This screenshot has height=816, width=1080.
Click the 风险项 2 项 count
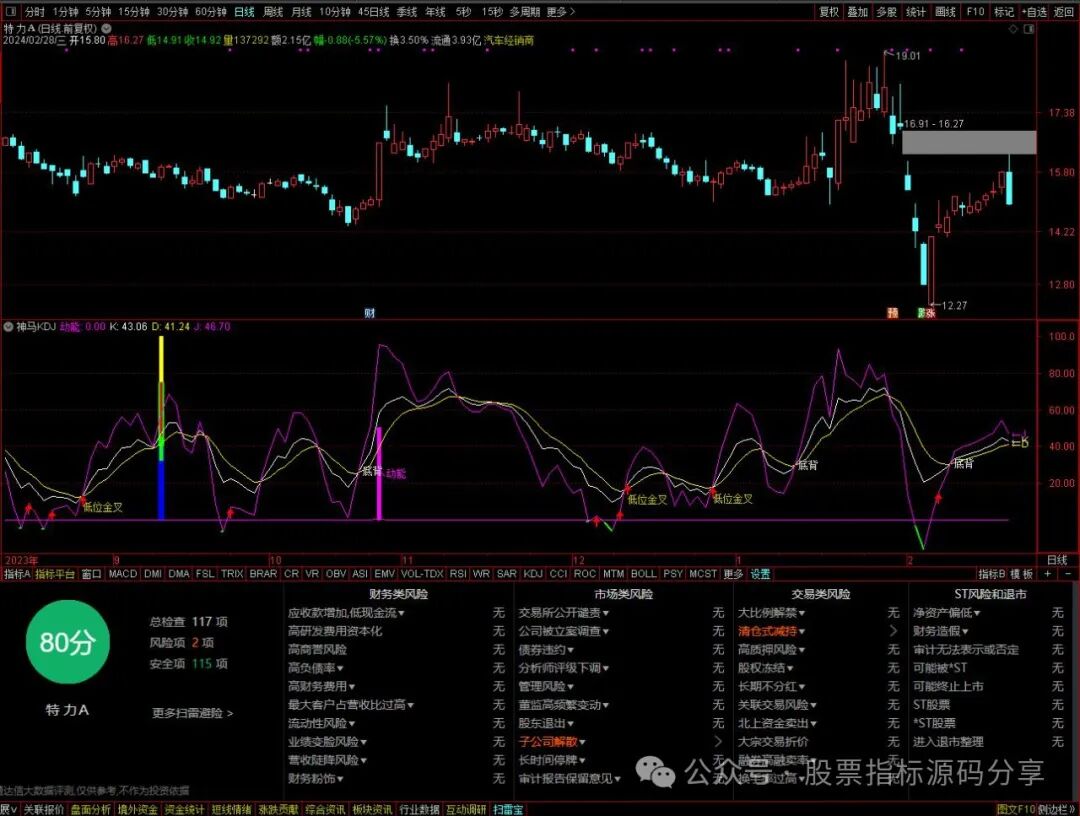pyautogui.click(x=182, y=642)
